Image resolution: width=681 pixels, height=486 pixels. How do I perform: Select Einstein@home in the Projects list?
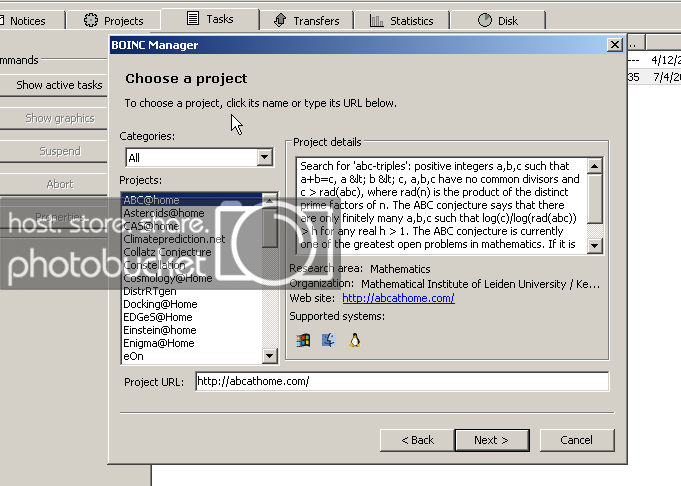pyautogui.click(x=159, y=330)
